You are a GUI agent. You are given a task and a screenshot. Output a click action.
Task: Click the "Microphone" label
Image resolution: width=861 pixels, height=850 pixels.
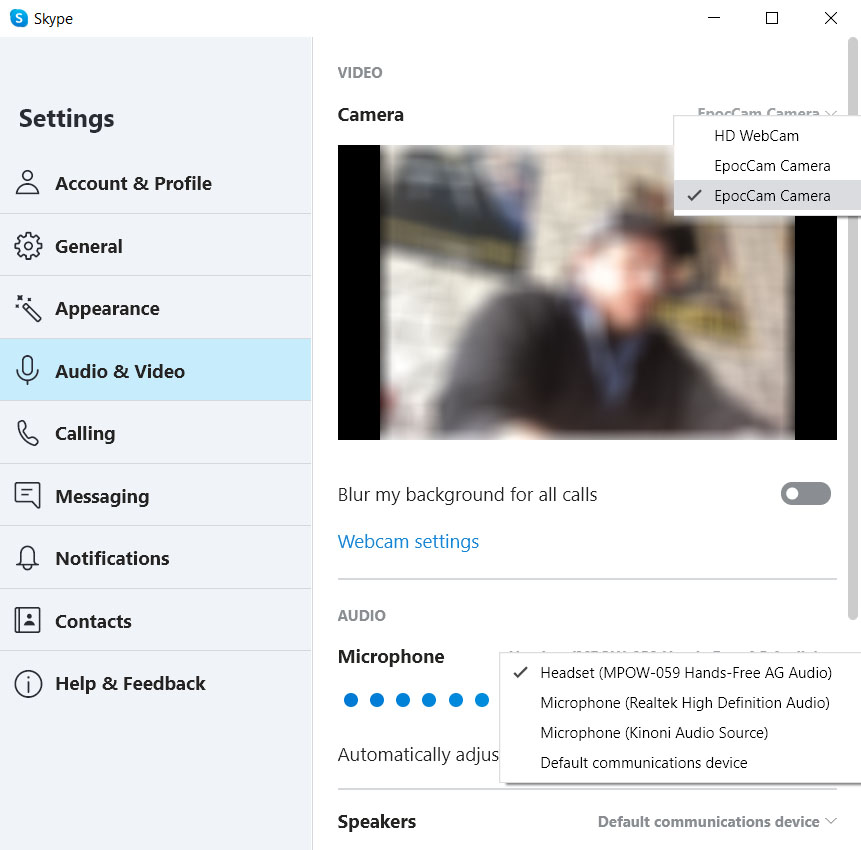pyautogui.click(x=391, y=657)
